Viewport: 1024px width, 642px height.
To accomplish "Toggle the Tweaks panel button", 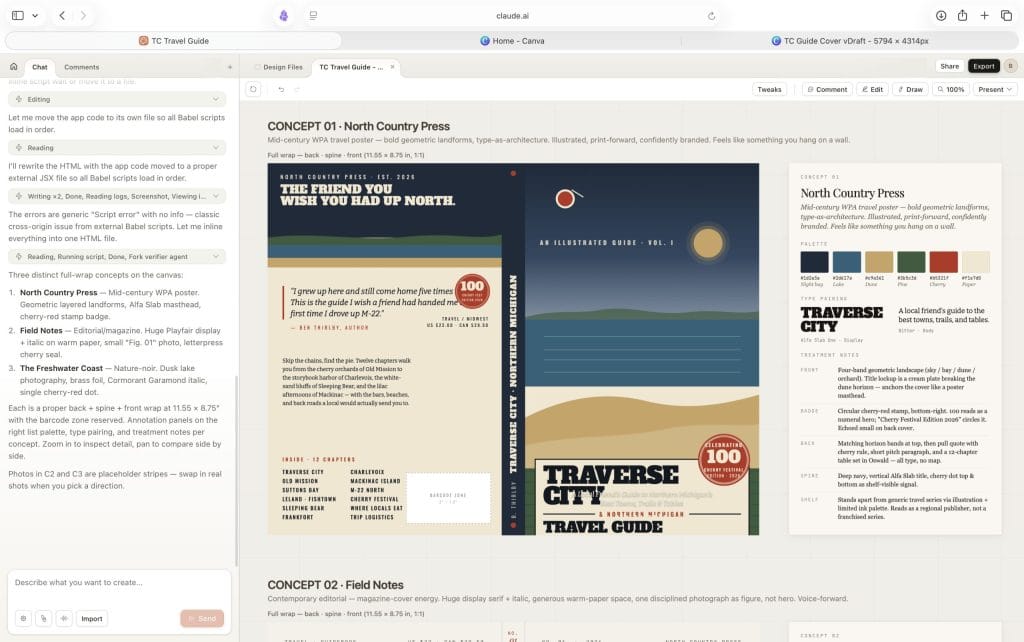I will point(769,89).
